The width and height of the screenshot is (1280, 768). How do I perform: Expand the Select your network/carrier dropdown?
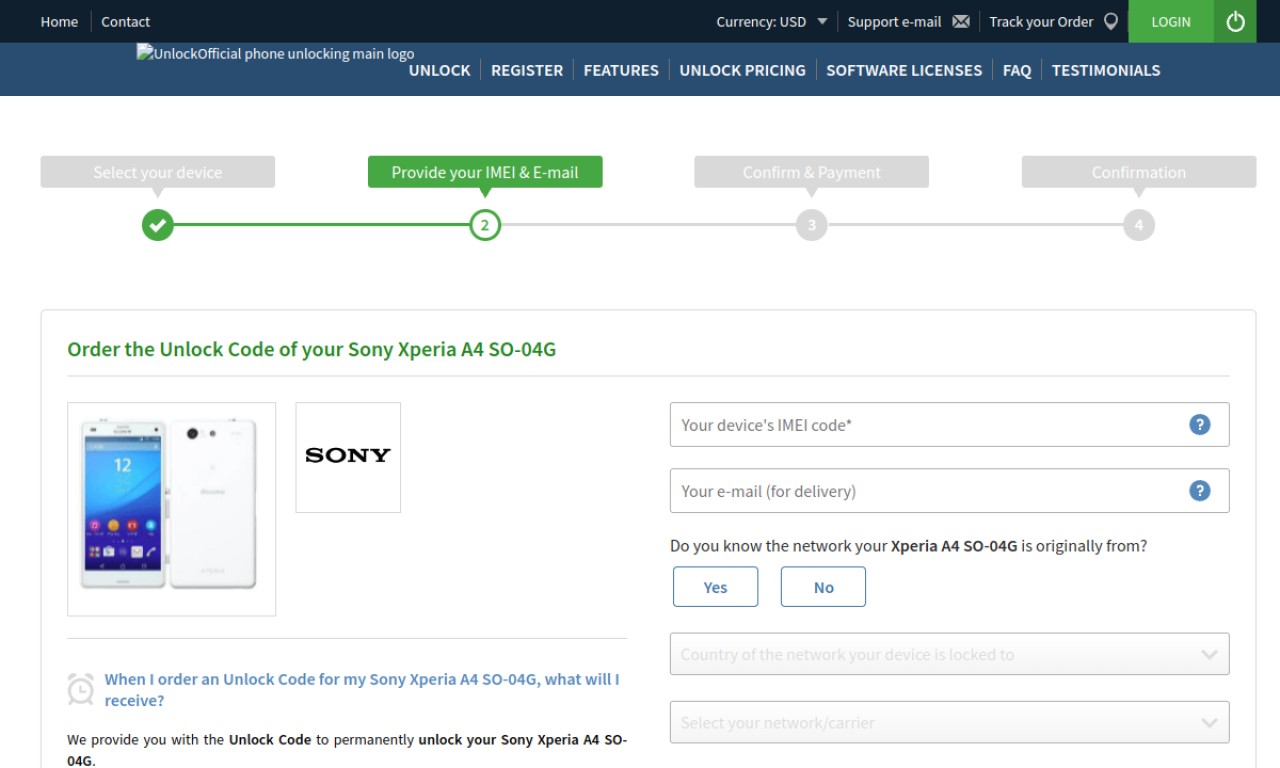(949, 722)
